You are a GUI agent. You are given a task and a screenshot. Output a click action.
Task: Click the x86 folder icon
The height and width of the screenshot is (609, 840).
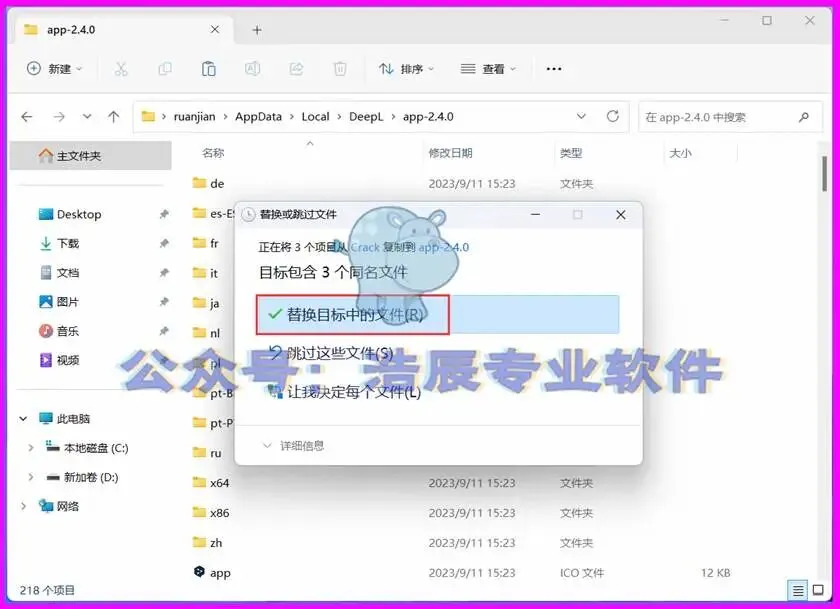[x=199, y=513]
